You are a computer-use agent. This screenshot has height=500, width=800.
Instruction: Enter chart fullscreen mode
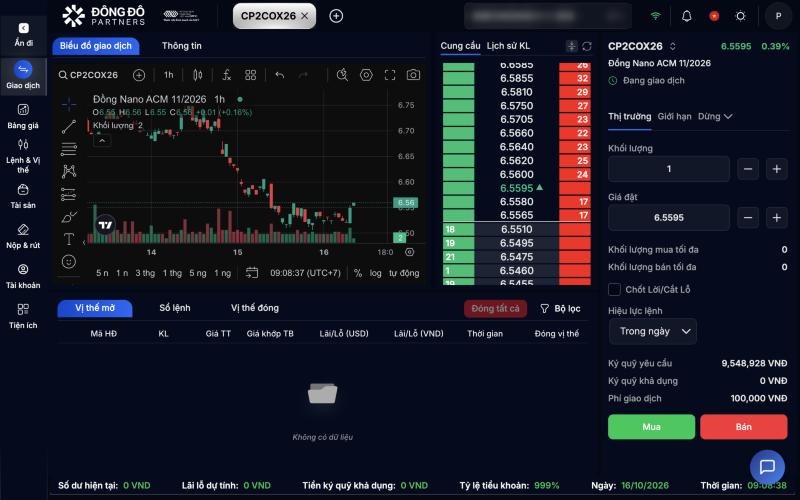pos(390,75)
